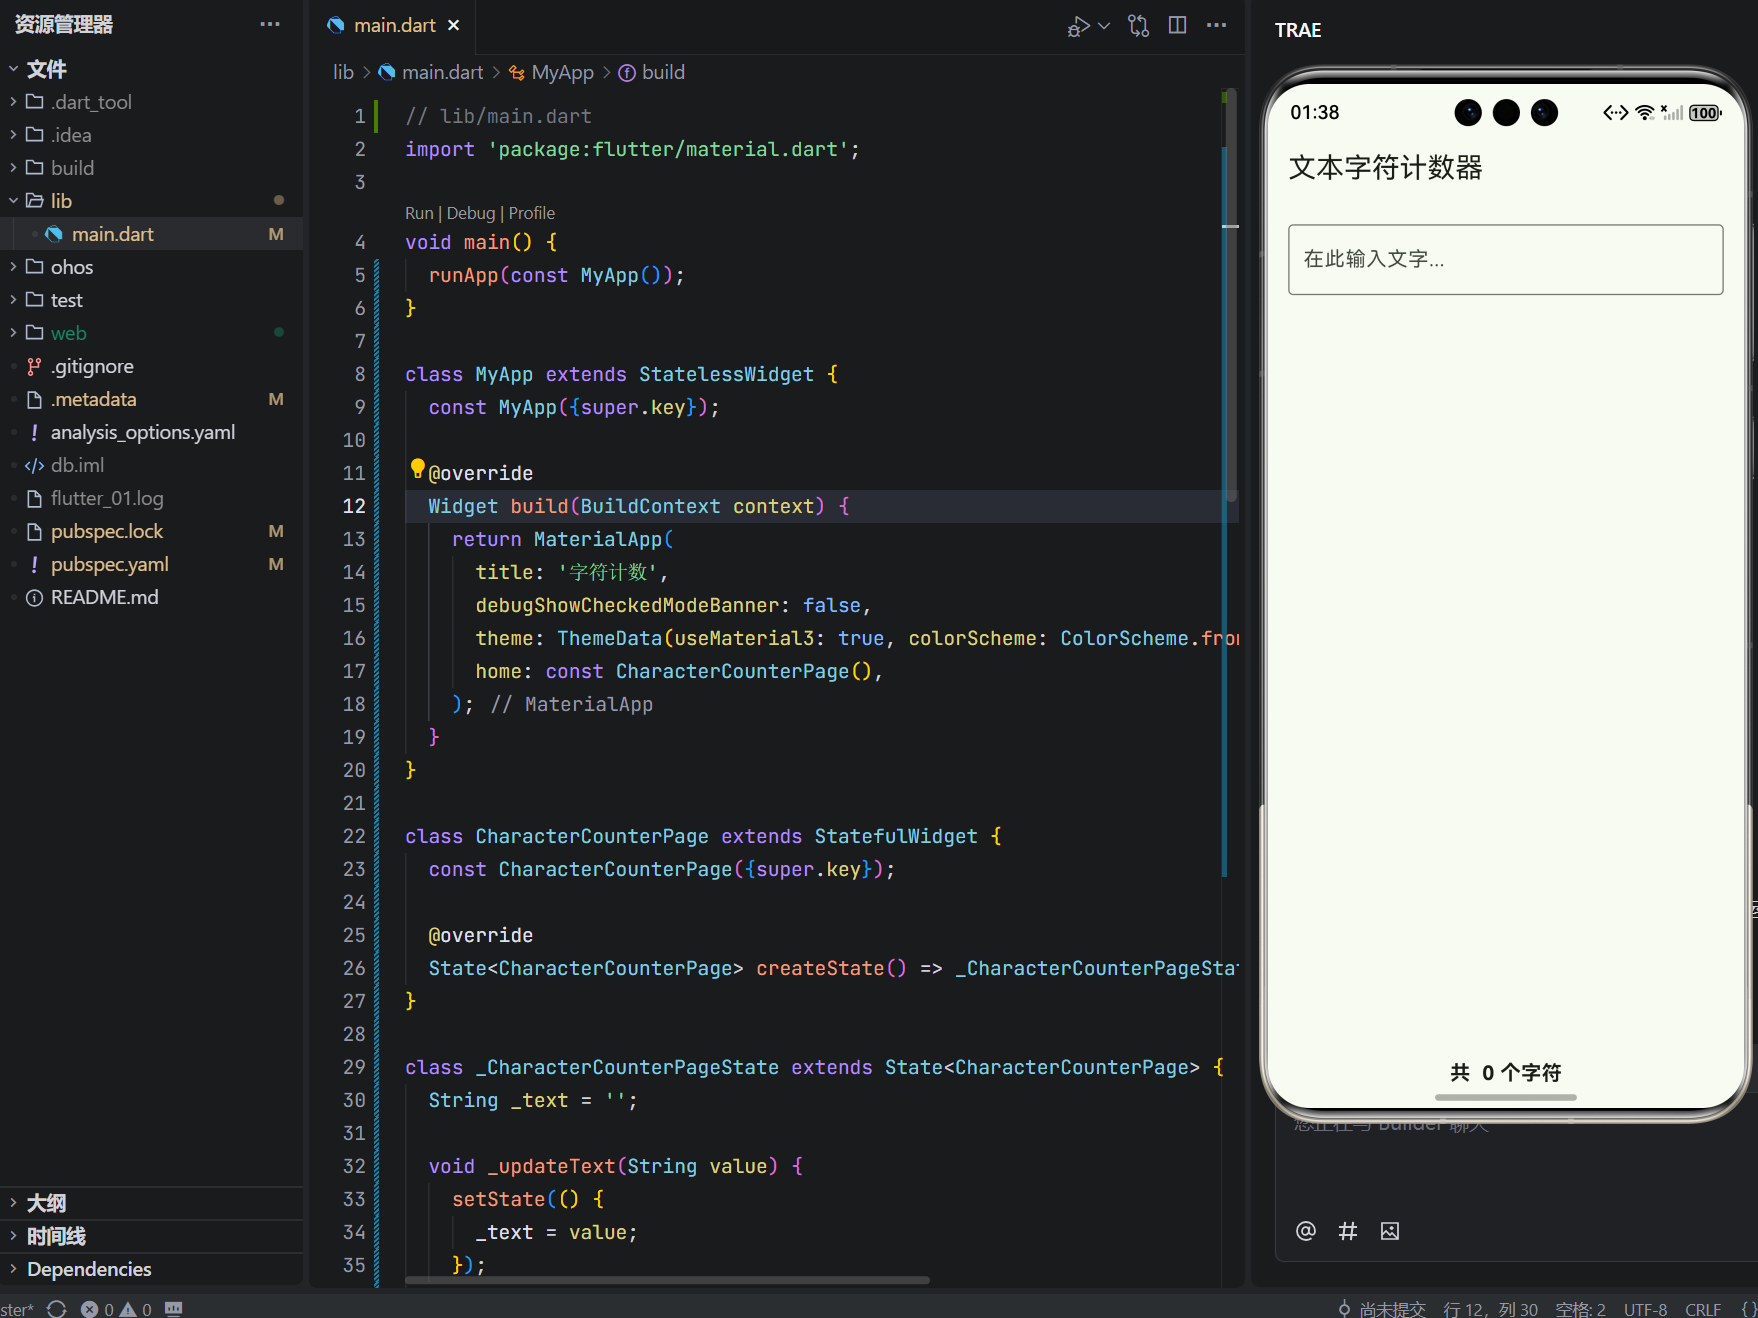The width and height of the screenshot is (1758, 1318).
Task: Click the 空格: 2 indentation setting
Action: coord(1580,1309)
